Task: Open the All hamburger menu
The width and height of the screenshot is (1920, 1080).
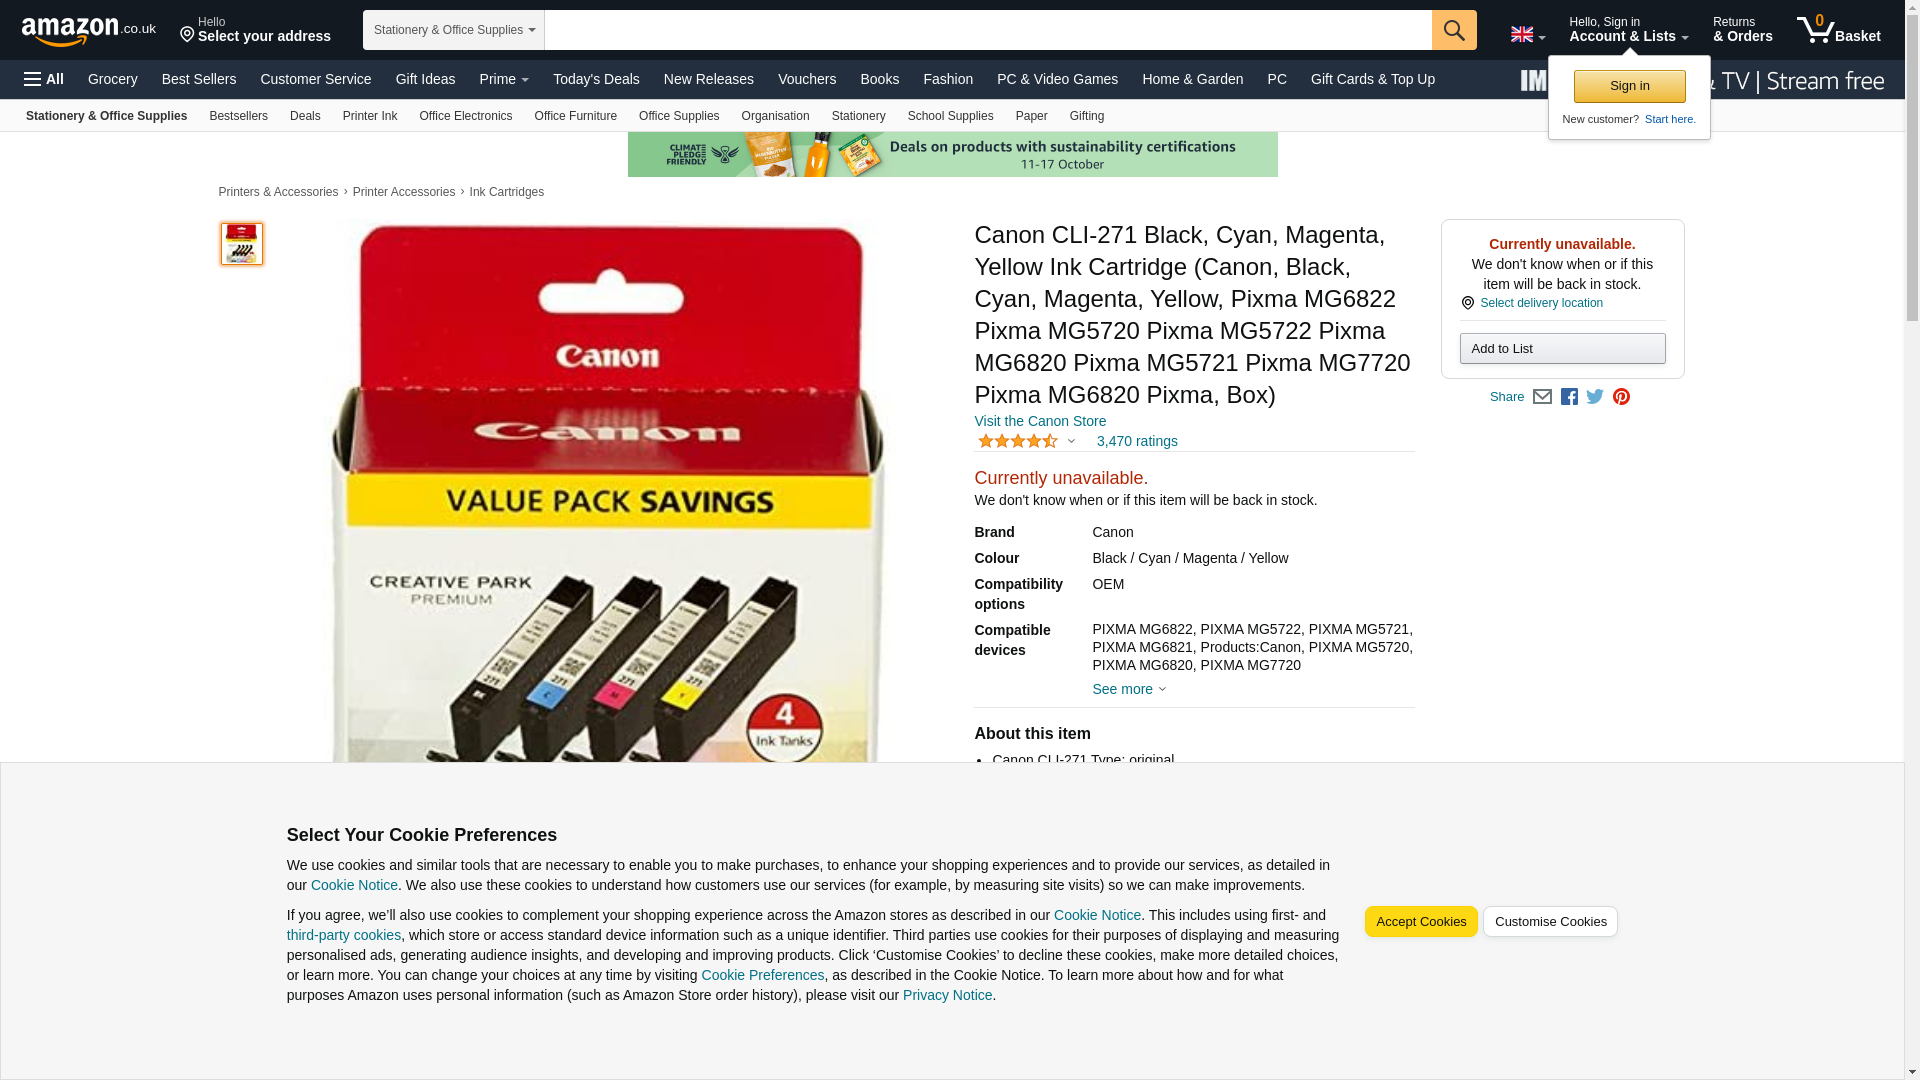Action: (44, 79)
